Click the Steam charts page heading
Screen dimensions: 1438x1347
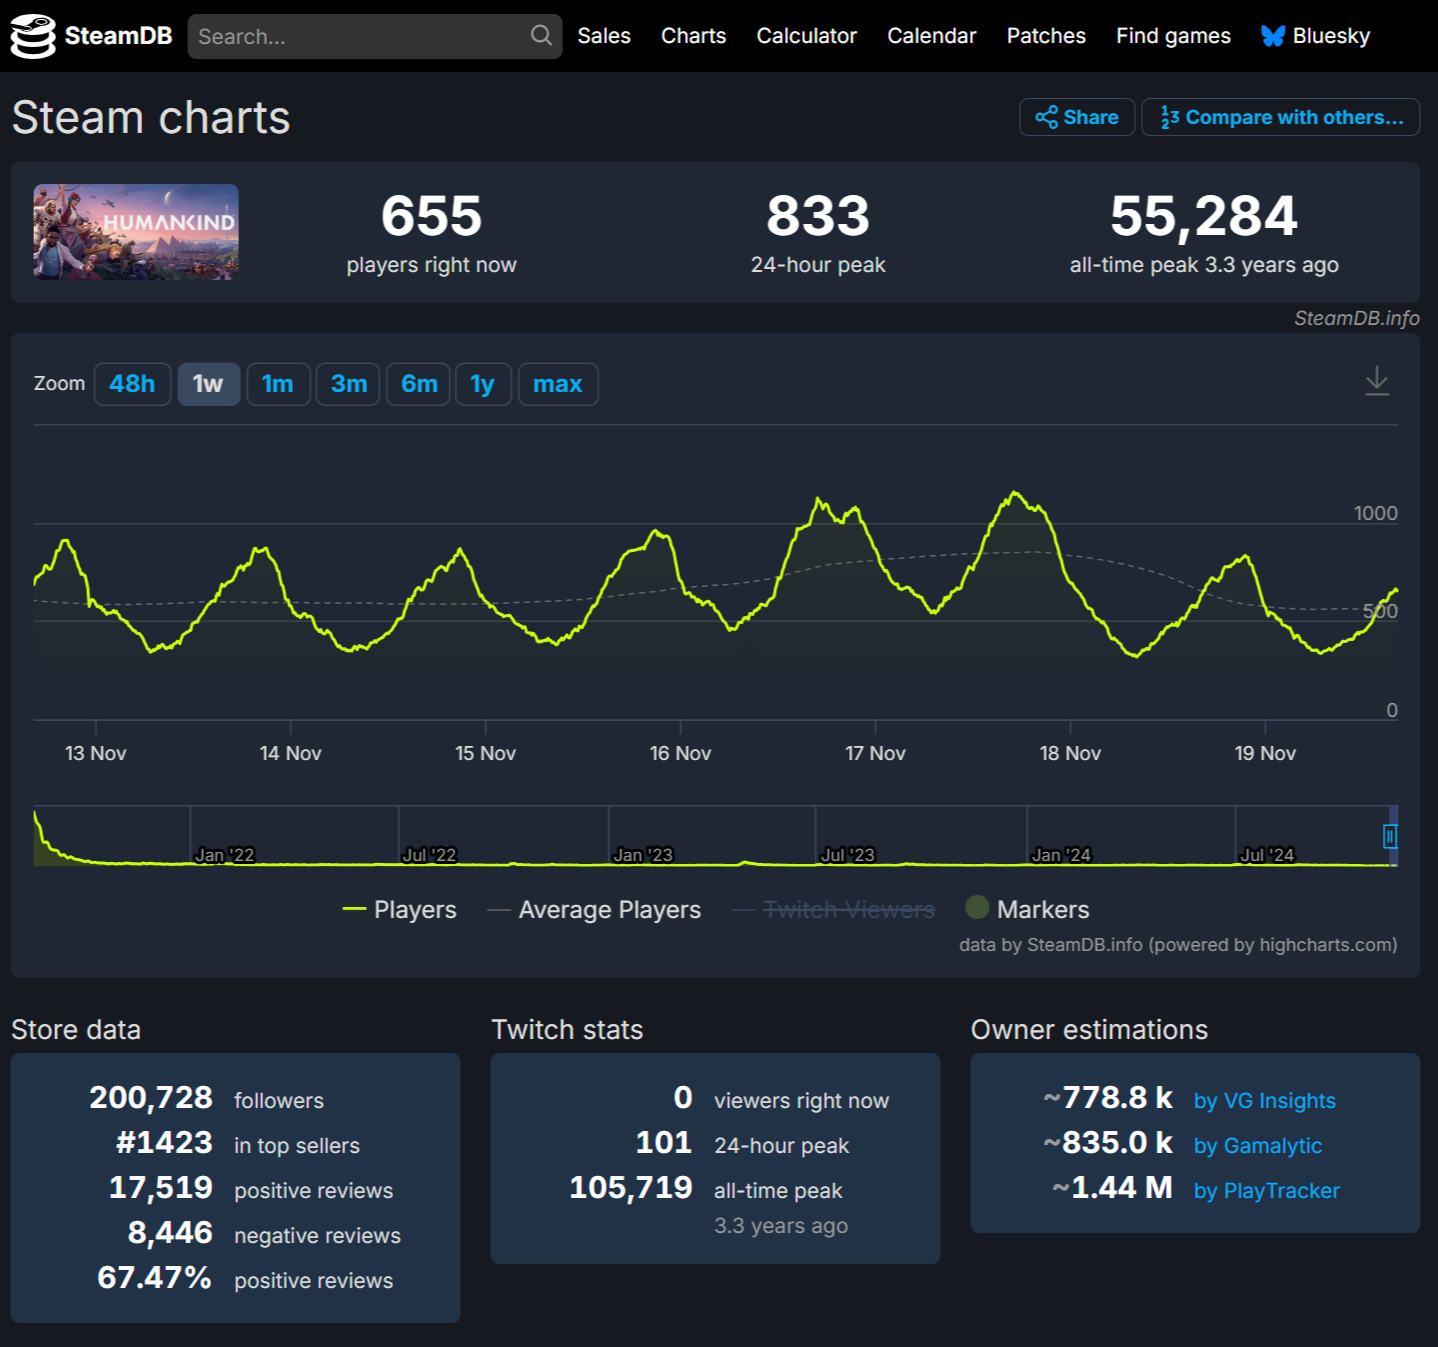(x=151, y=118)
